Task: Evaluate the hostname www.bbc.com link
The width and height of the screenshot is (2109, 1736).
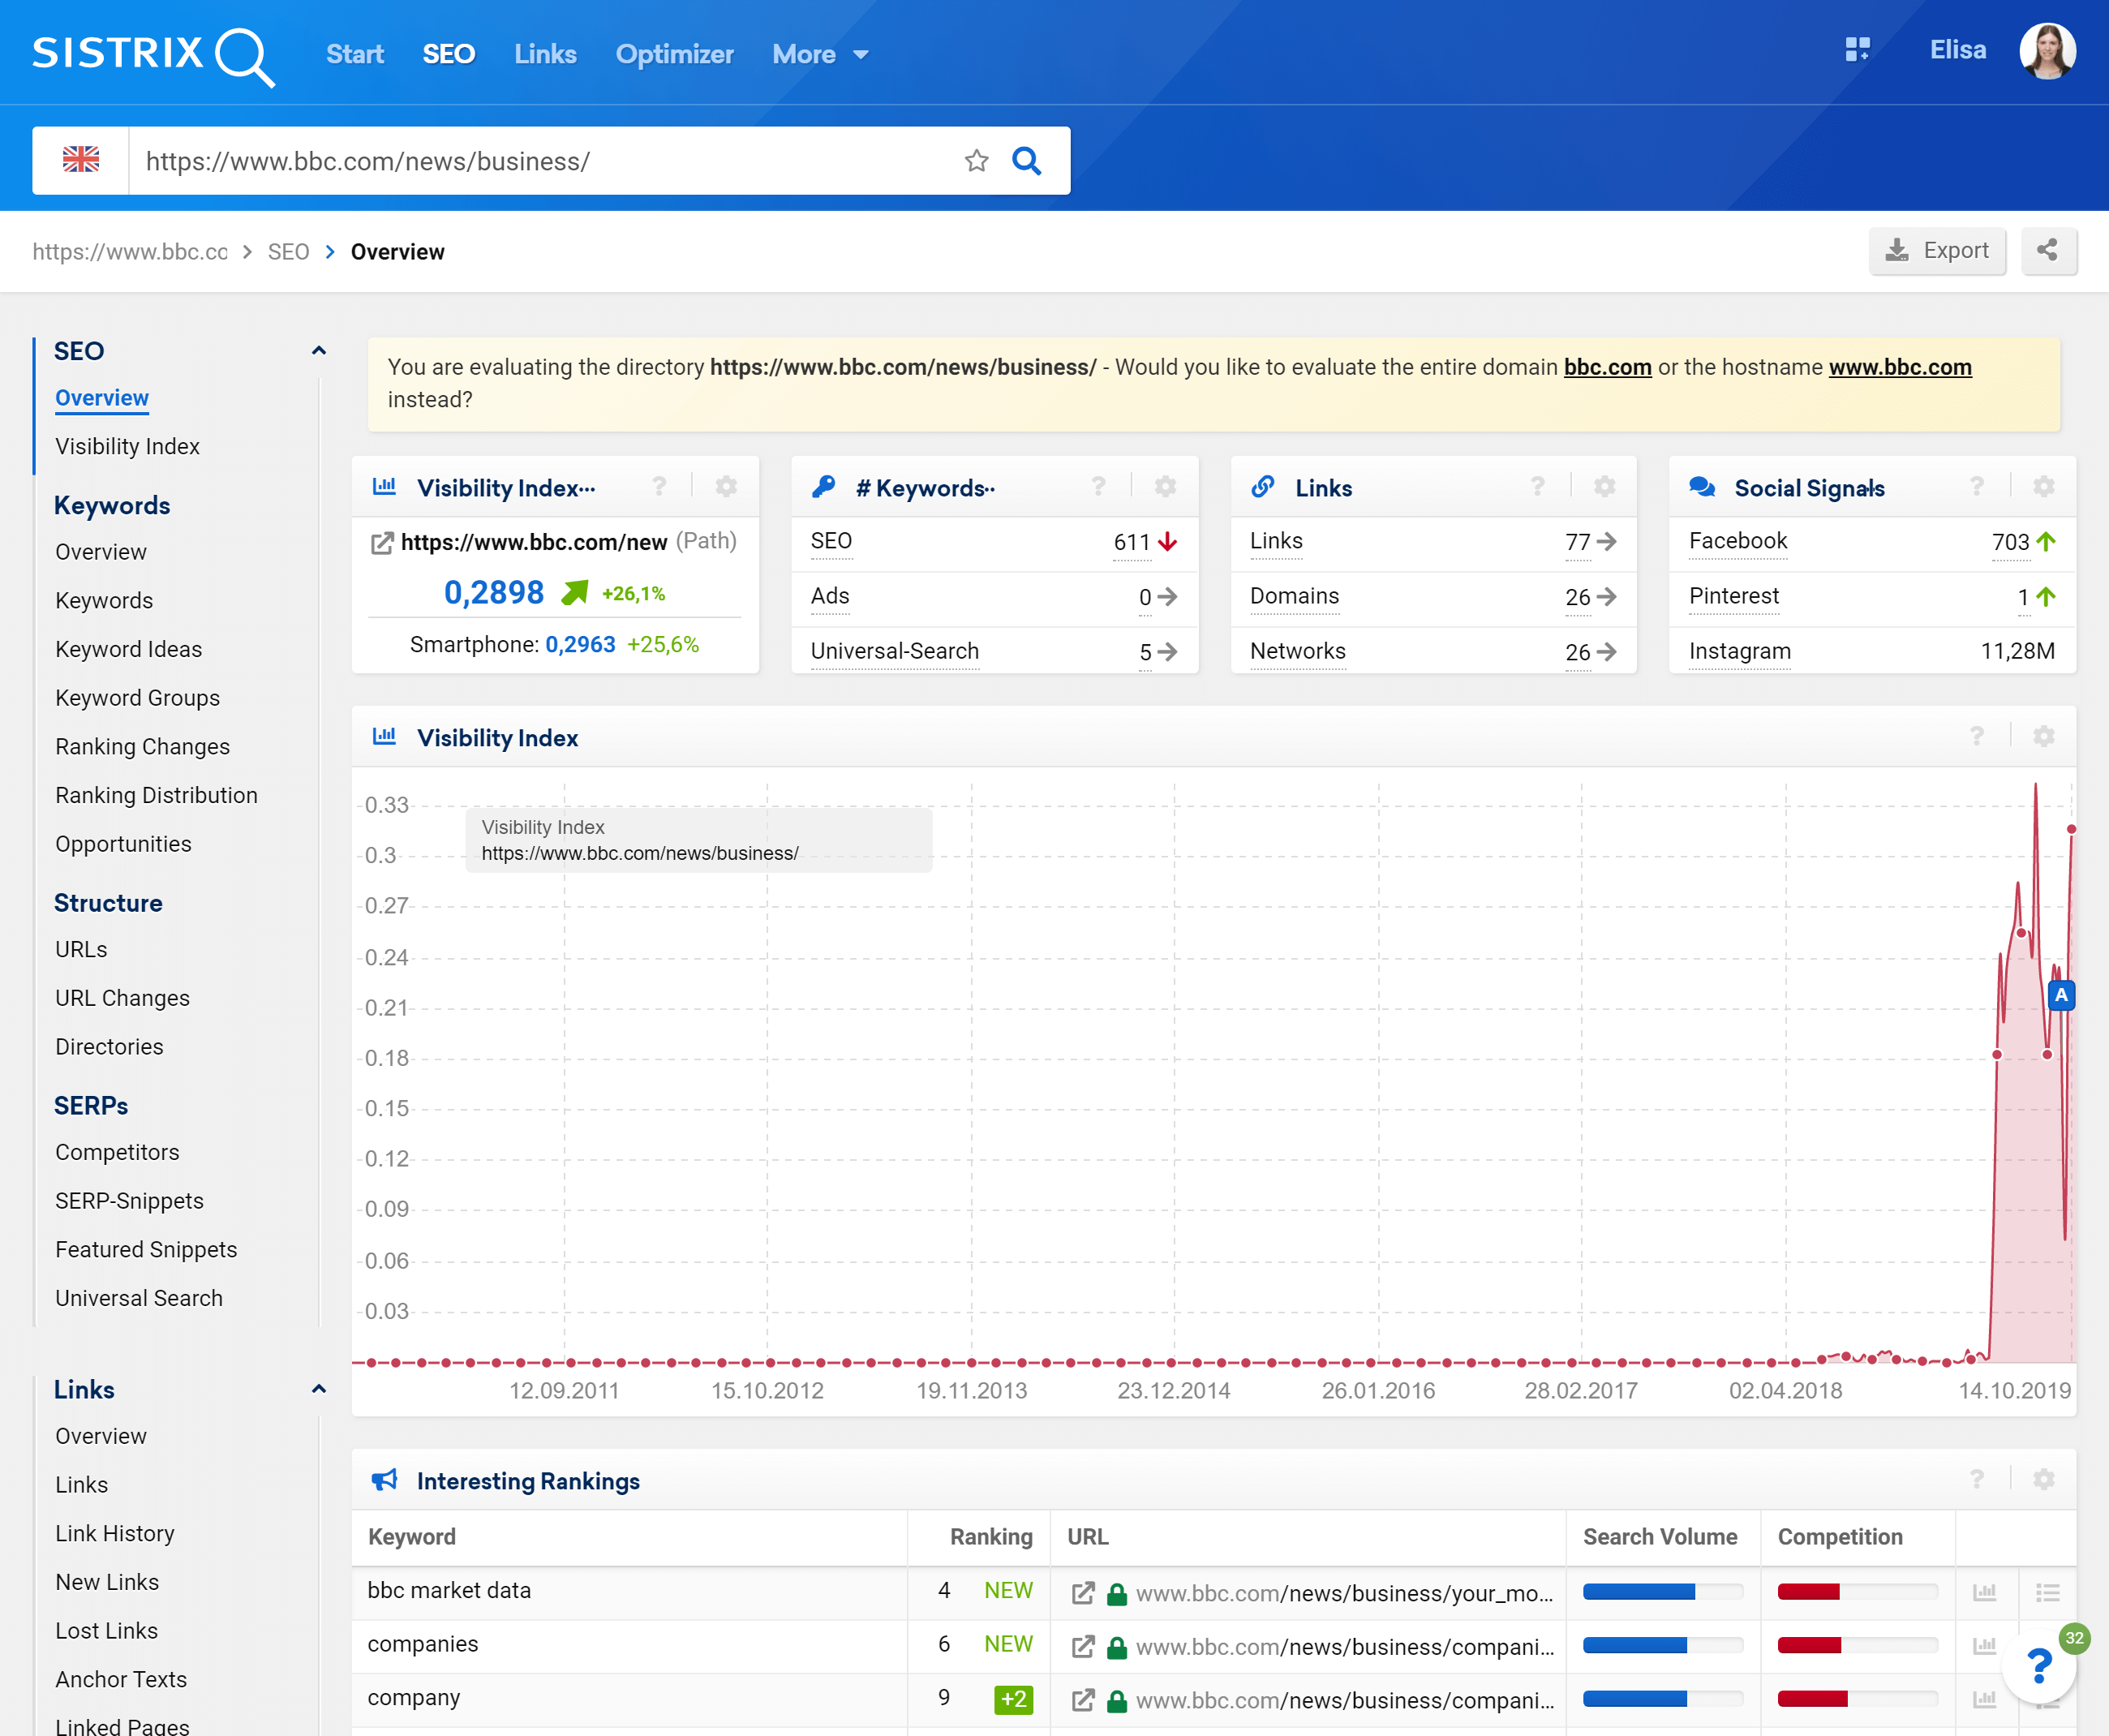Action: [1900, 367]
